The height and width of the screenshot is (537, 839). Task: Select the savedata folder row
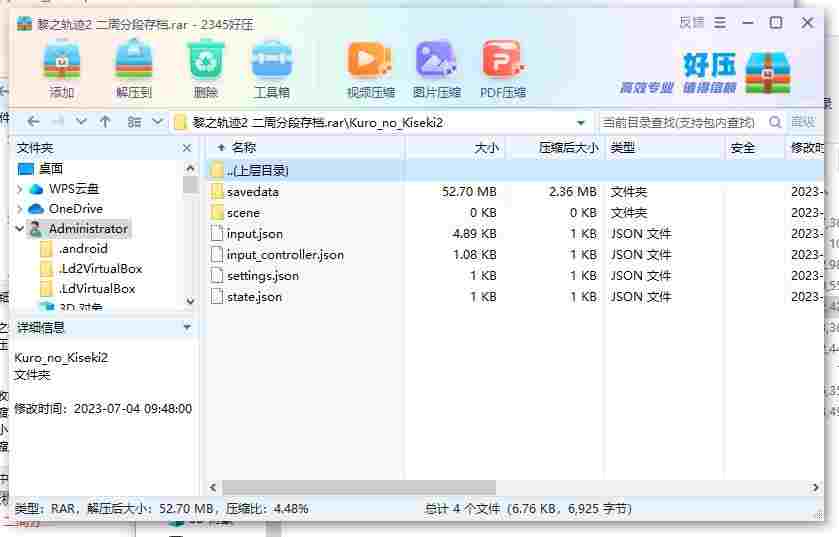[x=515, y=191]
